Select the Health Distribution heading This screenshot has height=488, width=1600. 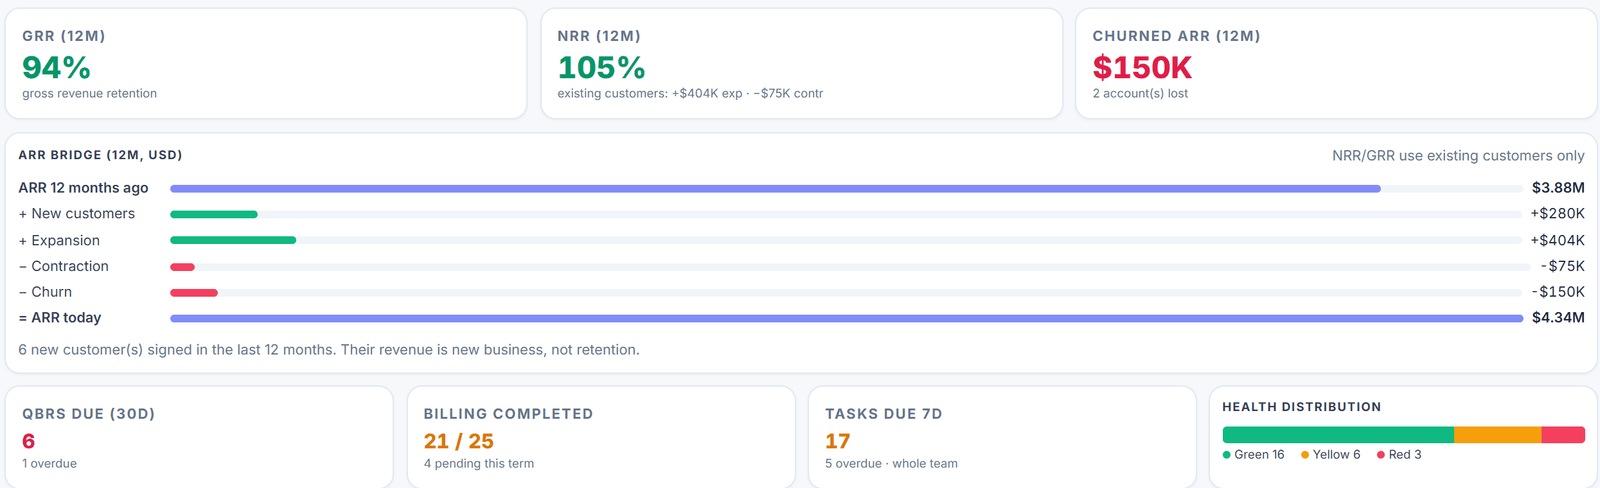(1302, 407)
